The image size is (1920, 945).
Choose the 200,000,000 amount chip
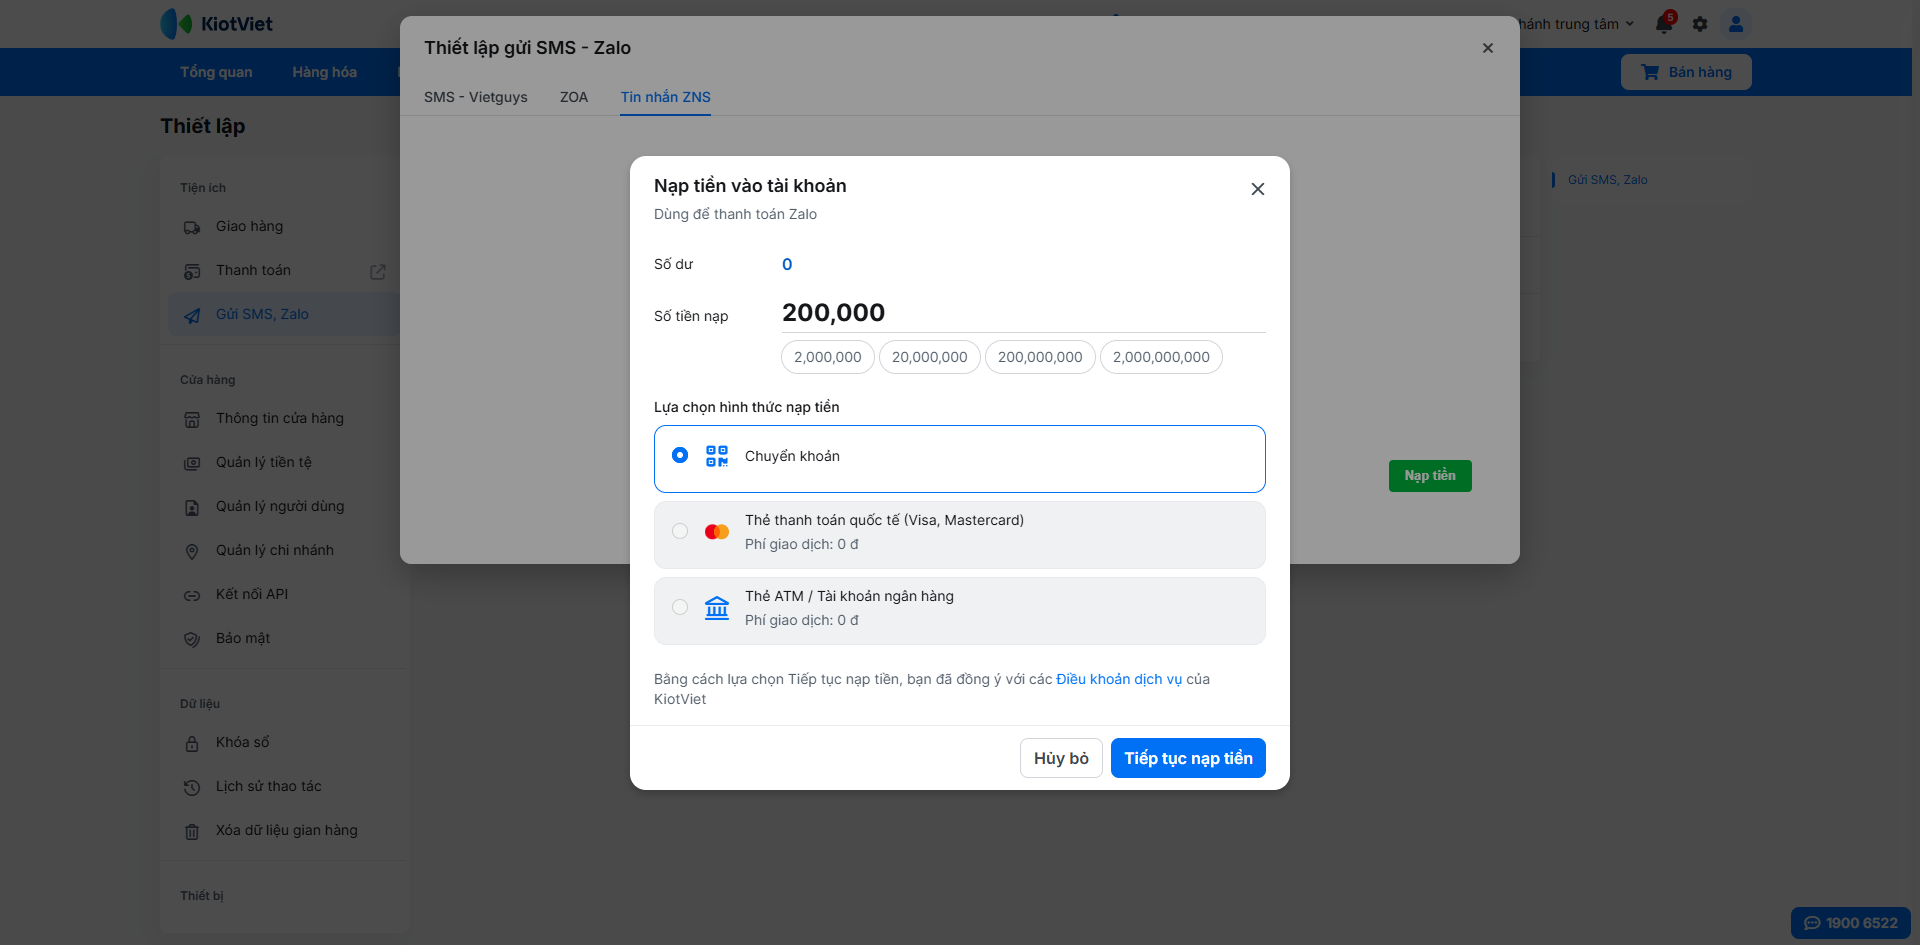click(1040, 357)
